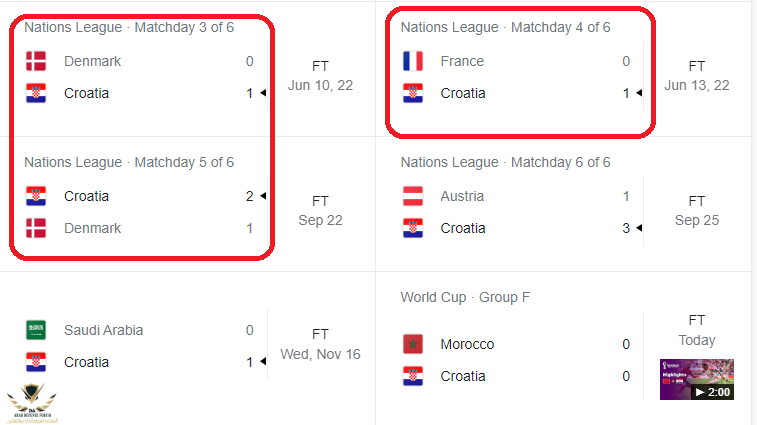This screenshot has width=757, height=425.
Task: Select the France team name
Action: click(x=462, y=61)
